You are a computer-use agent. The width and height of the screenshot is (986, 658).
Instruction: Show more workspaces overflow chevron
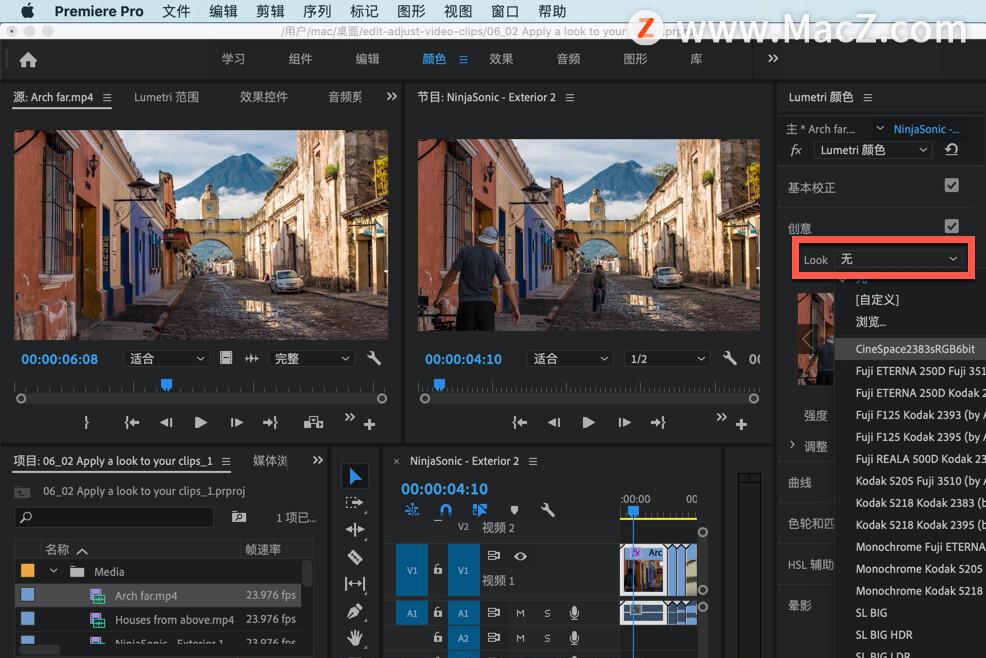773,59
